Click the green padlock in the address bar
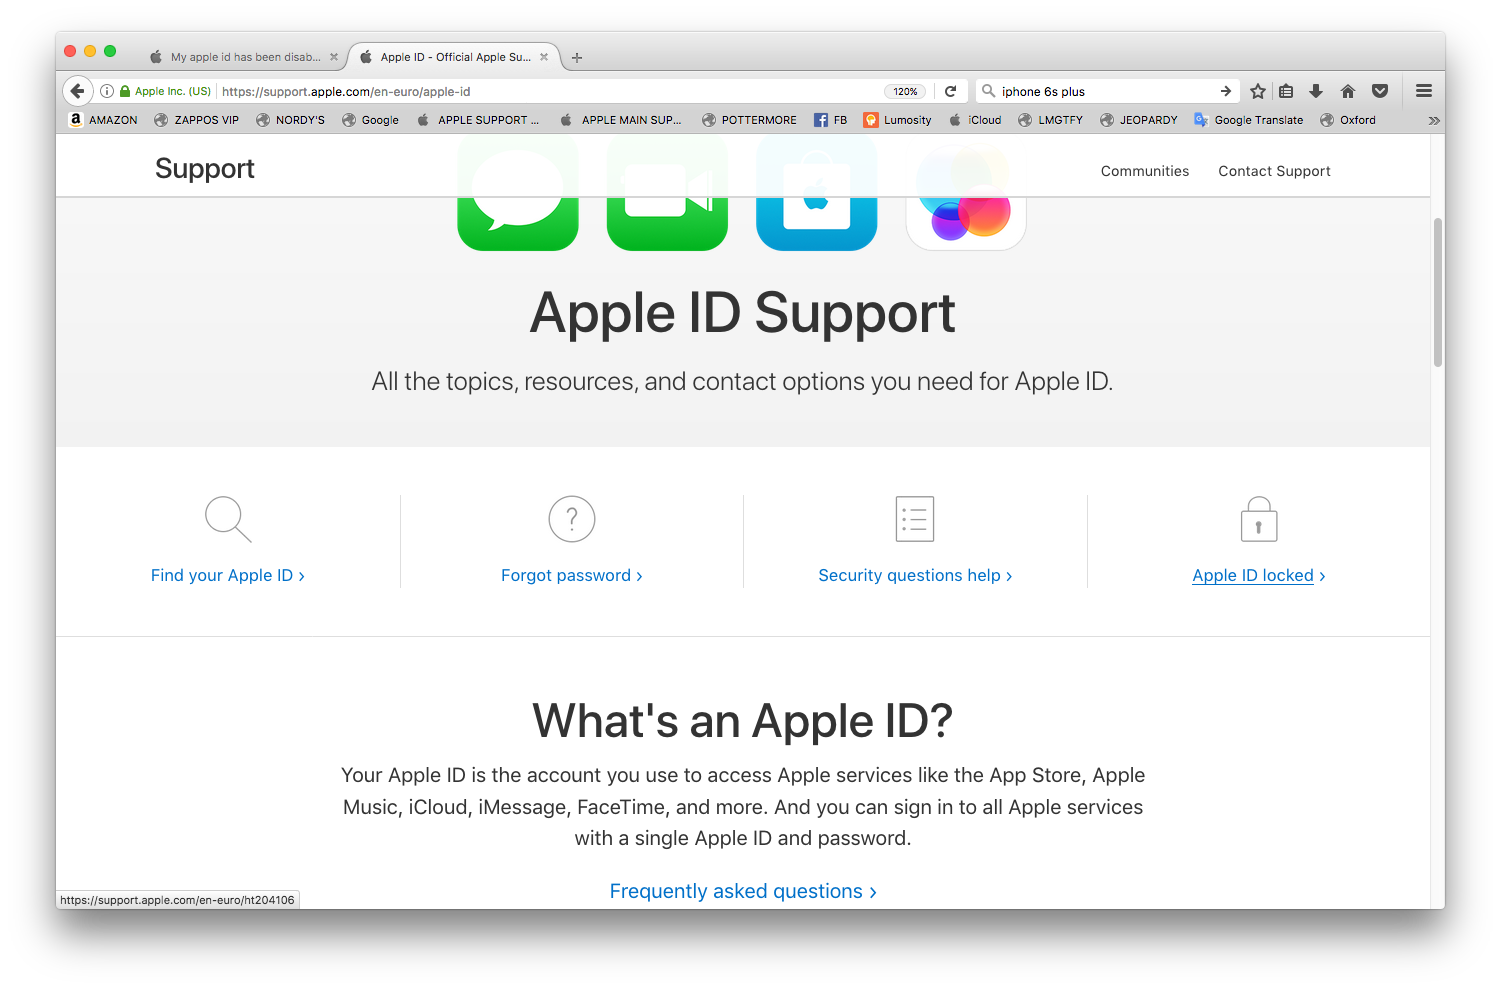 point(125,91)
